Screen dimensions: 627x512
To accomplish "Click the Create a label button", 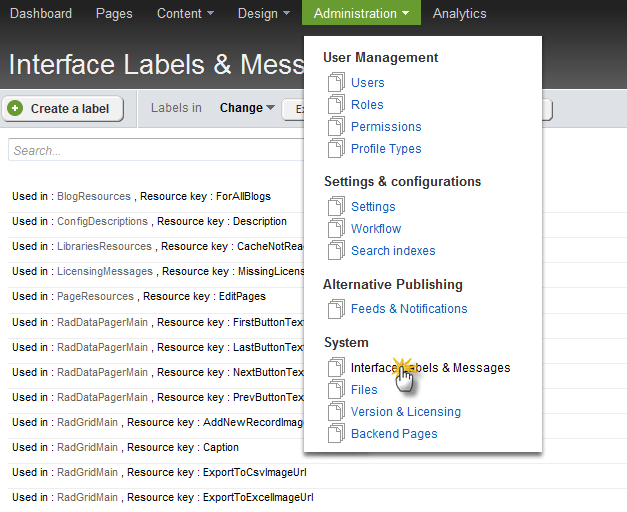I will (x=63, y=108).
